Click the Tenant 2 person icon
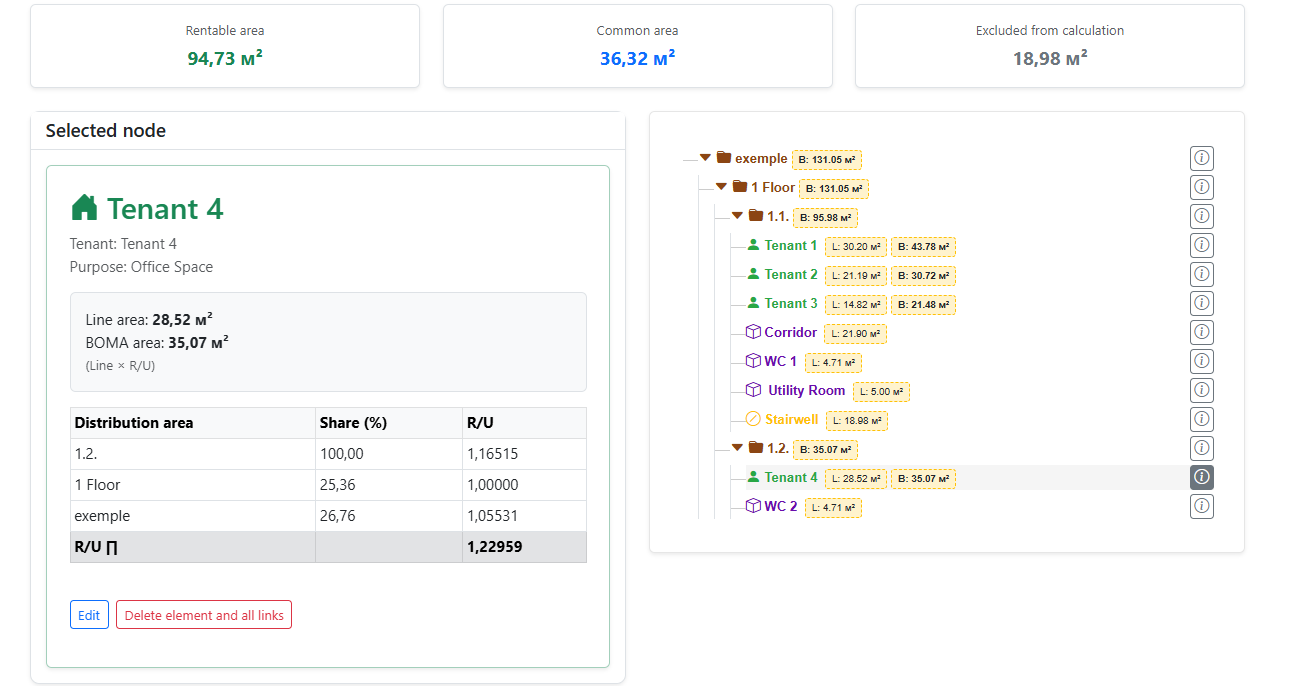This screenshot has height=686, width=1298. 753,274
